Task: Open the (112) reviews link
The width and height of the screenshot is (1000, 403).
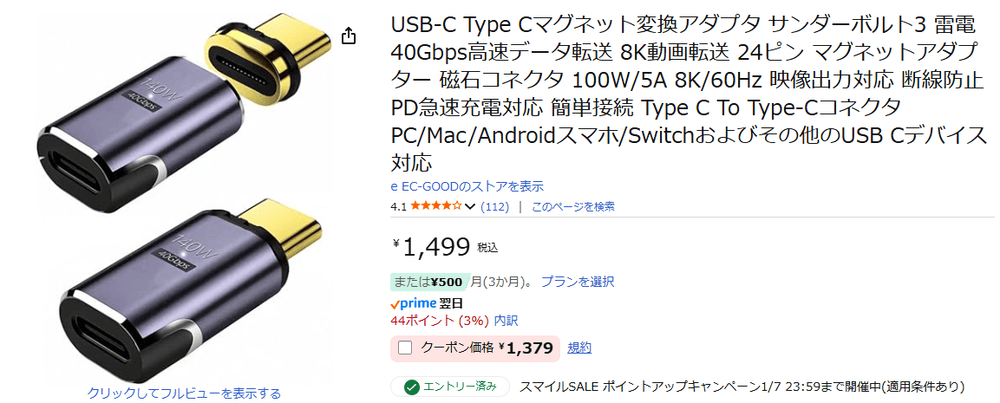Action: (x=495, y=207)
